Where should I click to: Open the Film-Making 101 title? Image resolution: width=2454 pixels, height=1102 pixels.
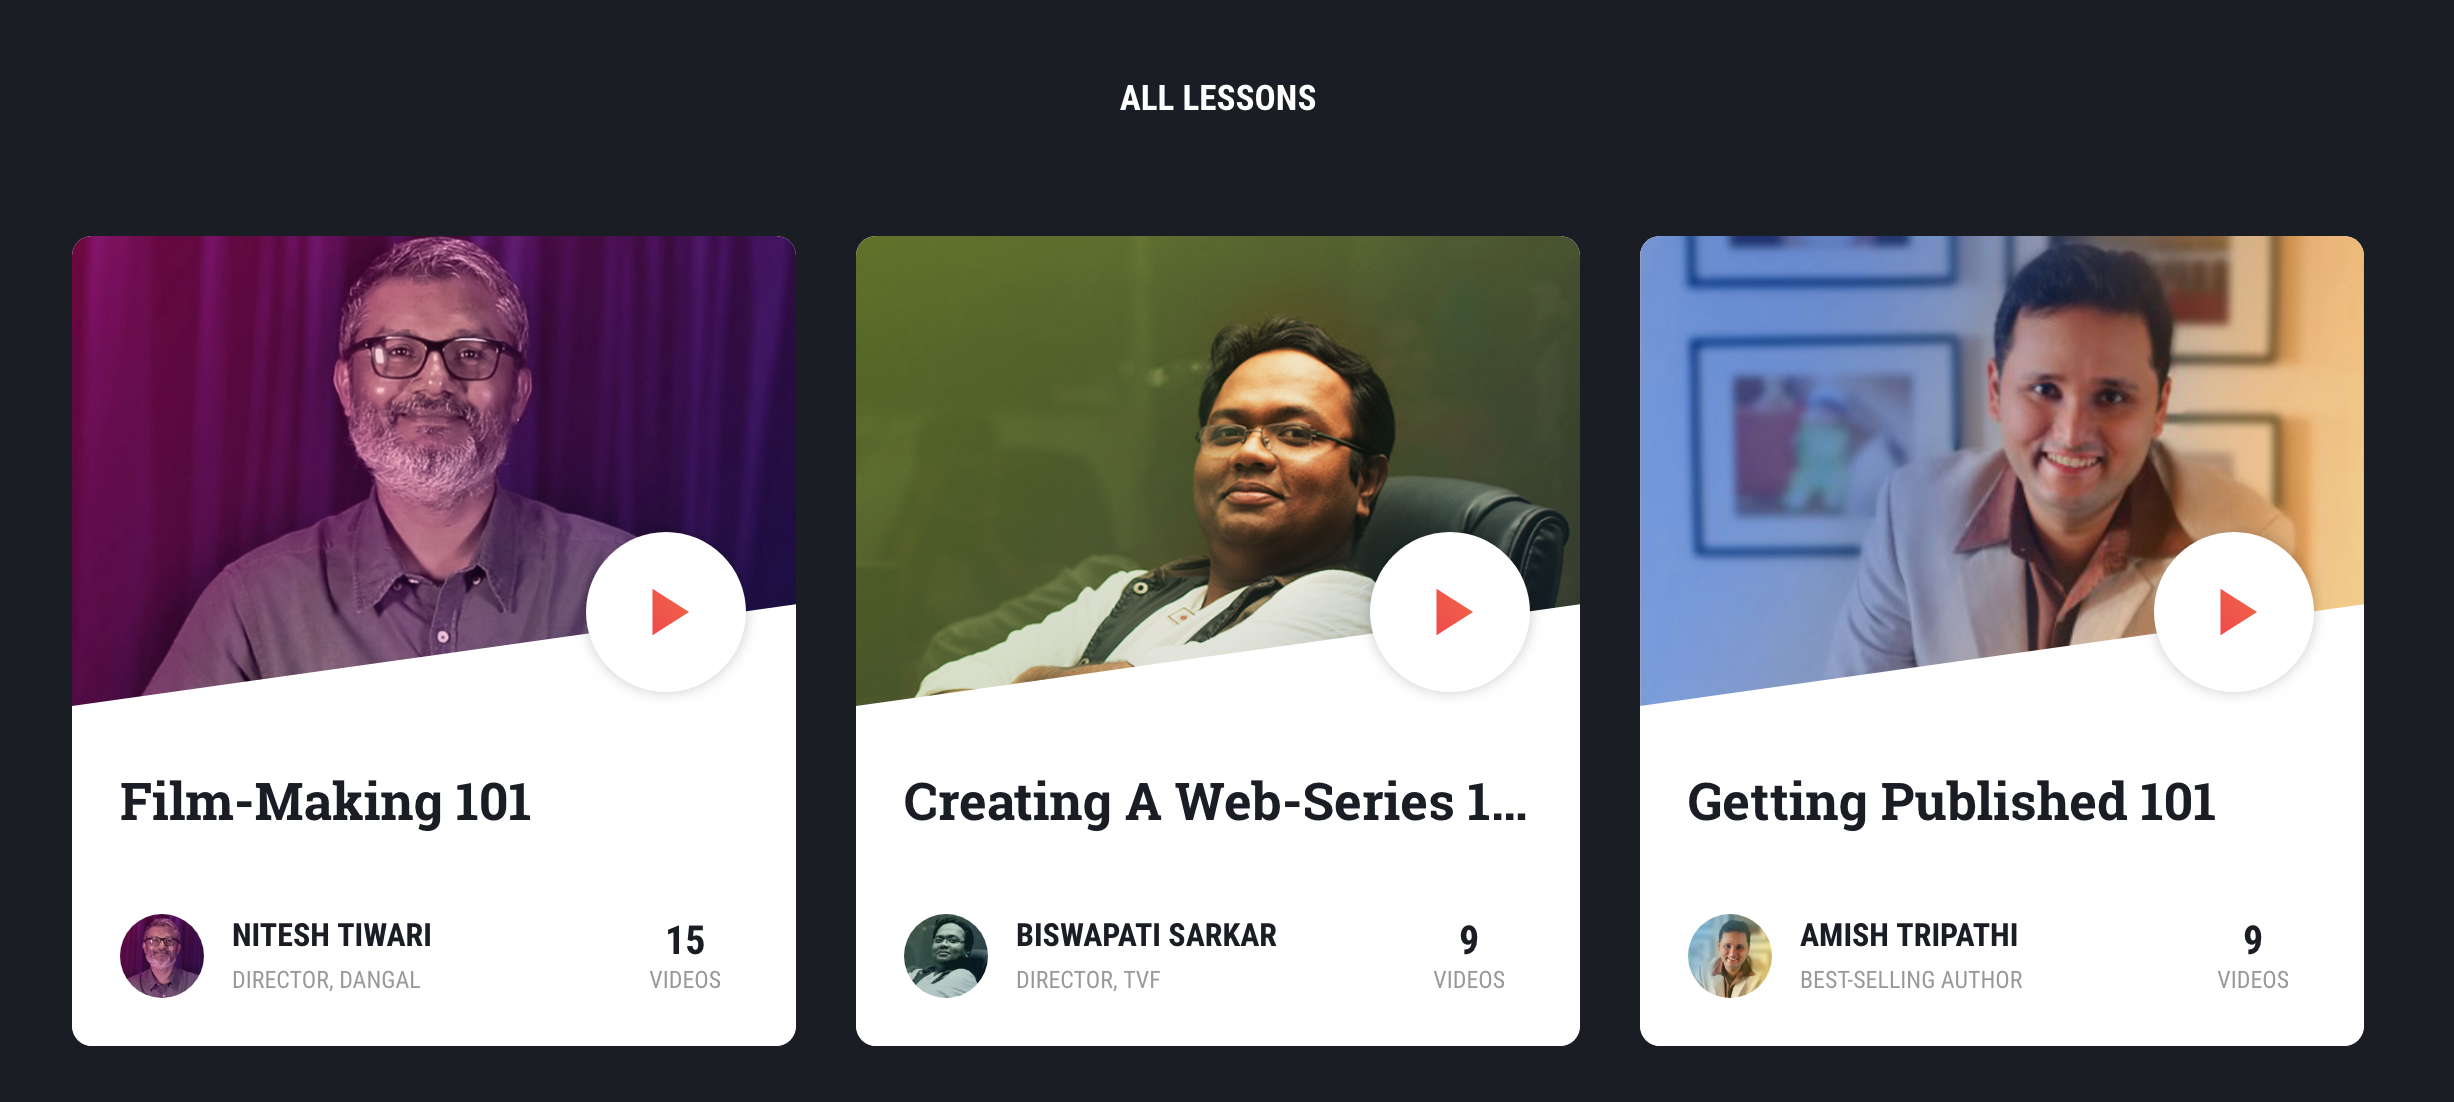pyautogui.click(x=325, y=802)
